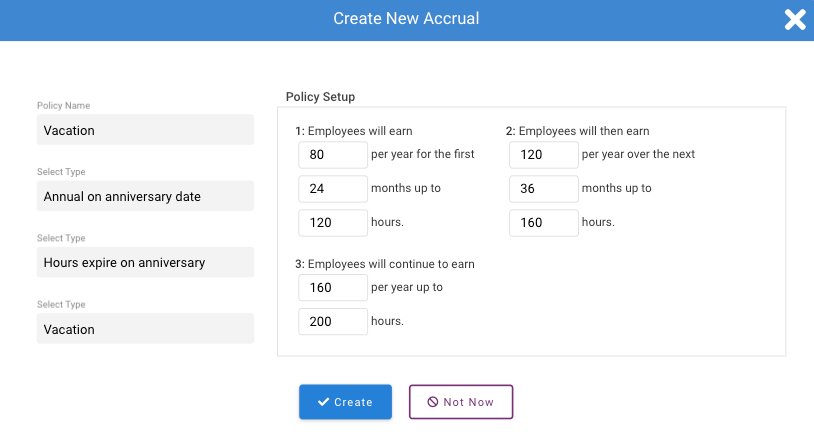The width and height of the screenshot is (814, 440).
Task: Click the Create New Accrual title bar
Action: (x=406, y=19)
